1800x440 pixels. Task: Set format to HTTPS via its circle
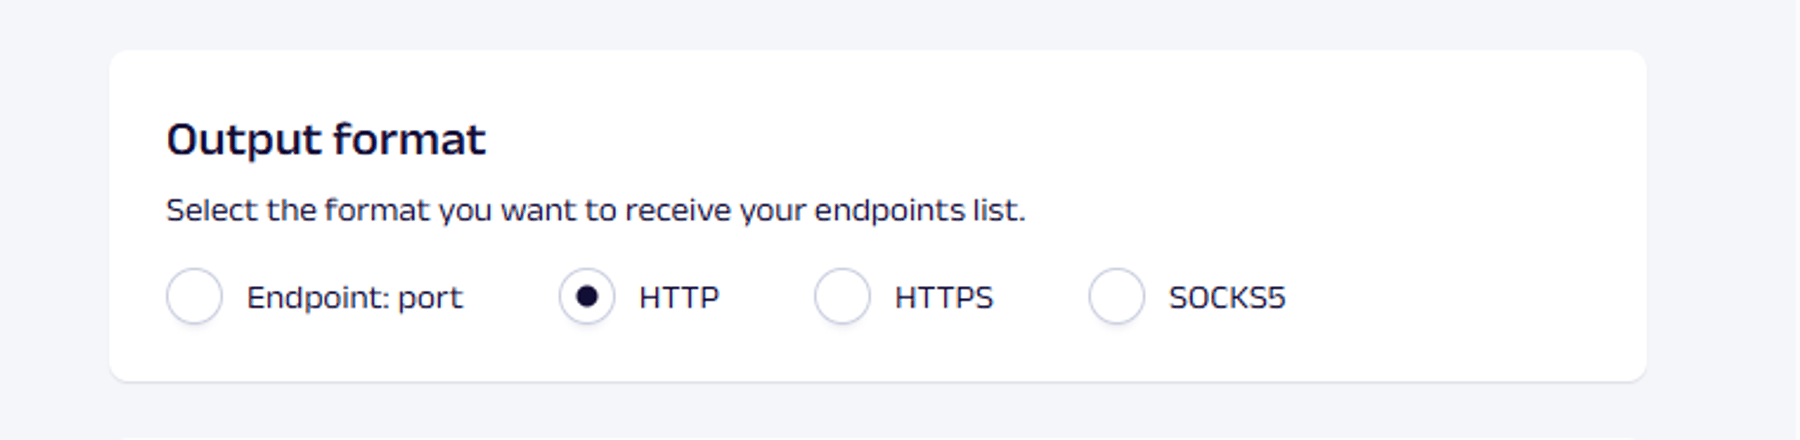coord(842,297)
